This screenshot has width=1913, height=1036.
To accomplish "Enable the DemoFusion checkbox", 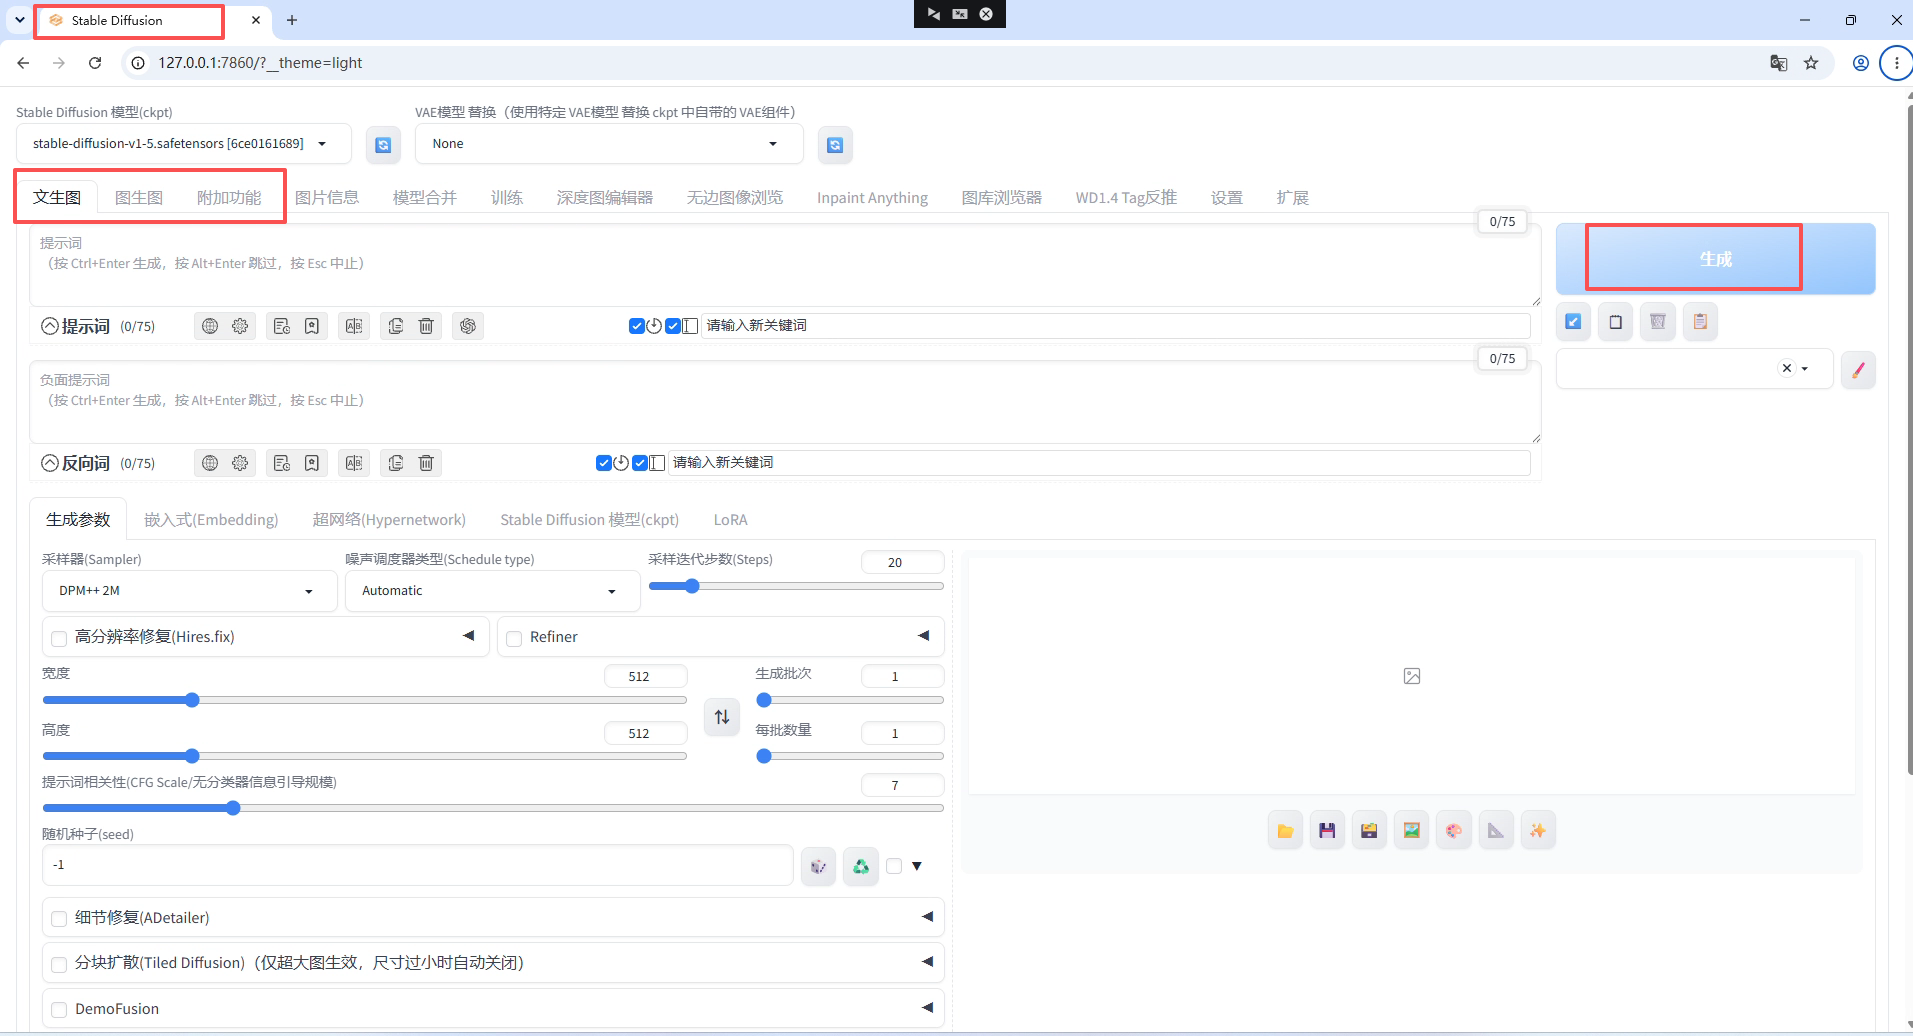I will coord(59,1010).
